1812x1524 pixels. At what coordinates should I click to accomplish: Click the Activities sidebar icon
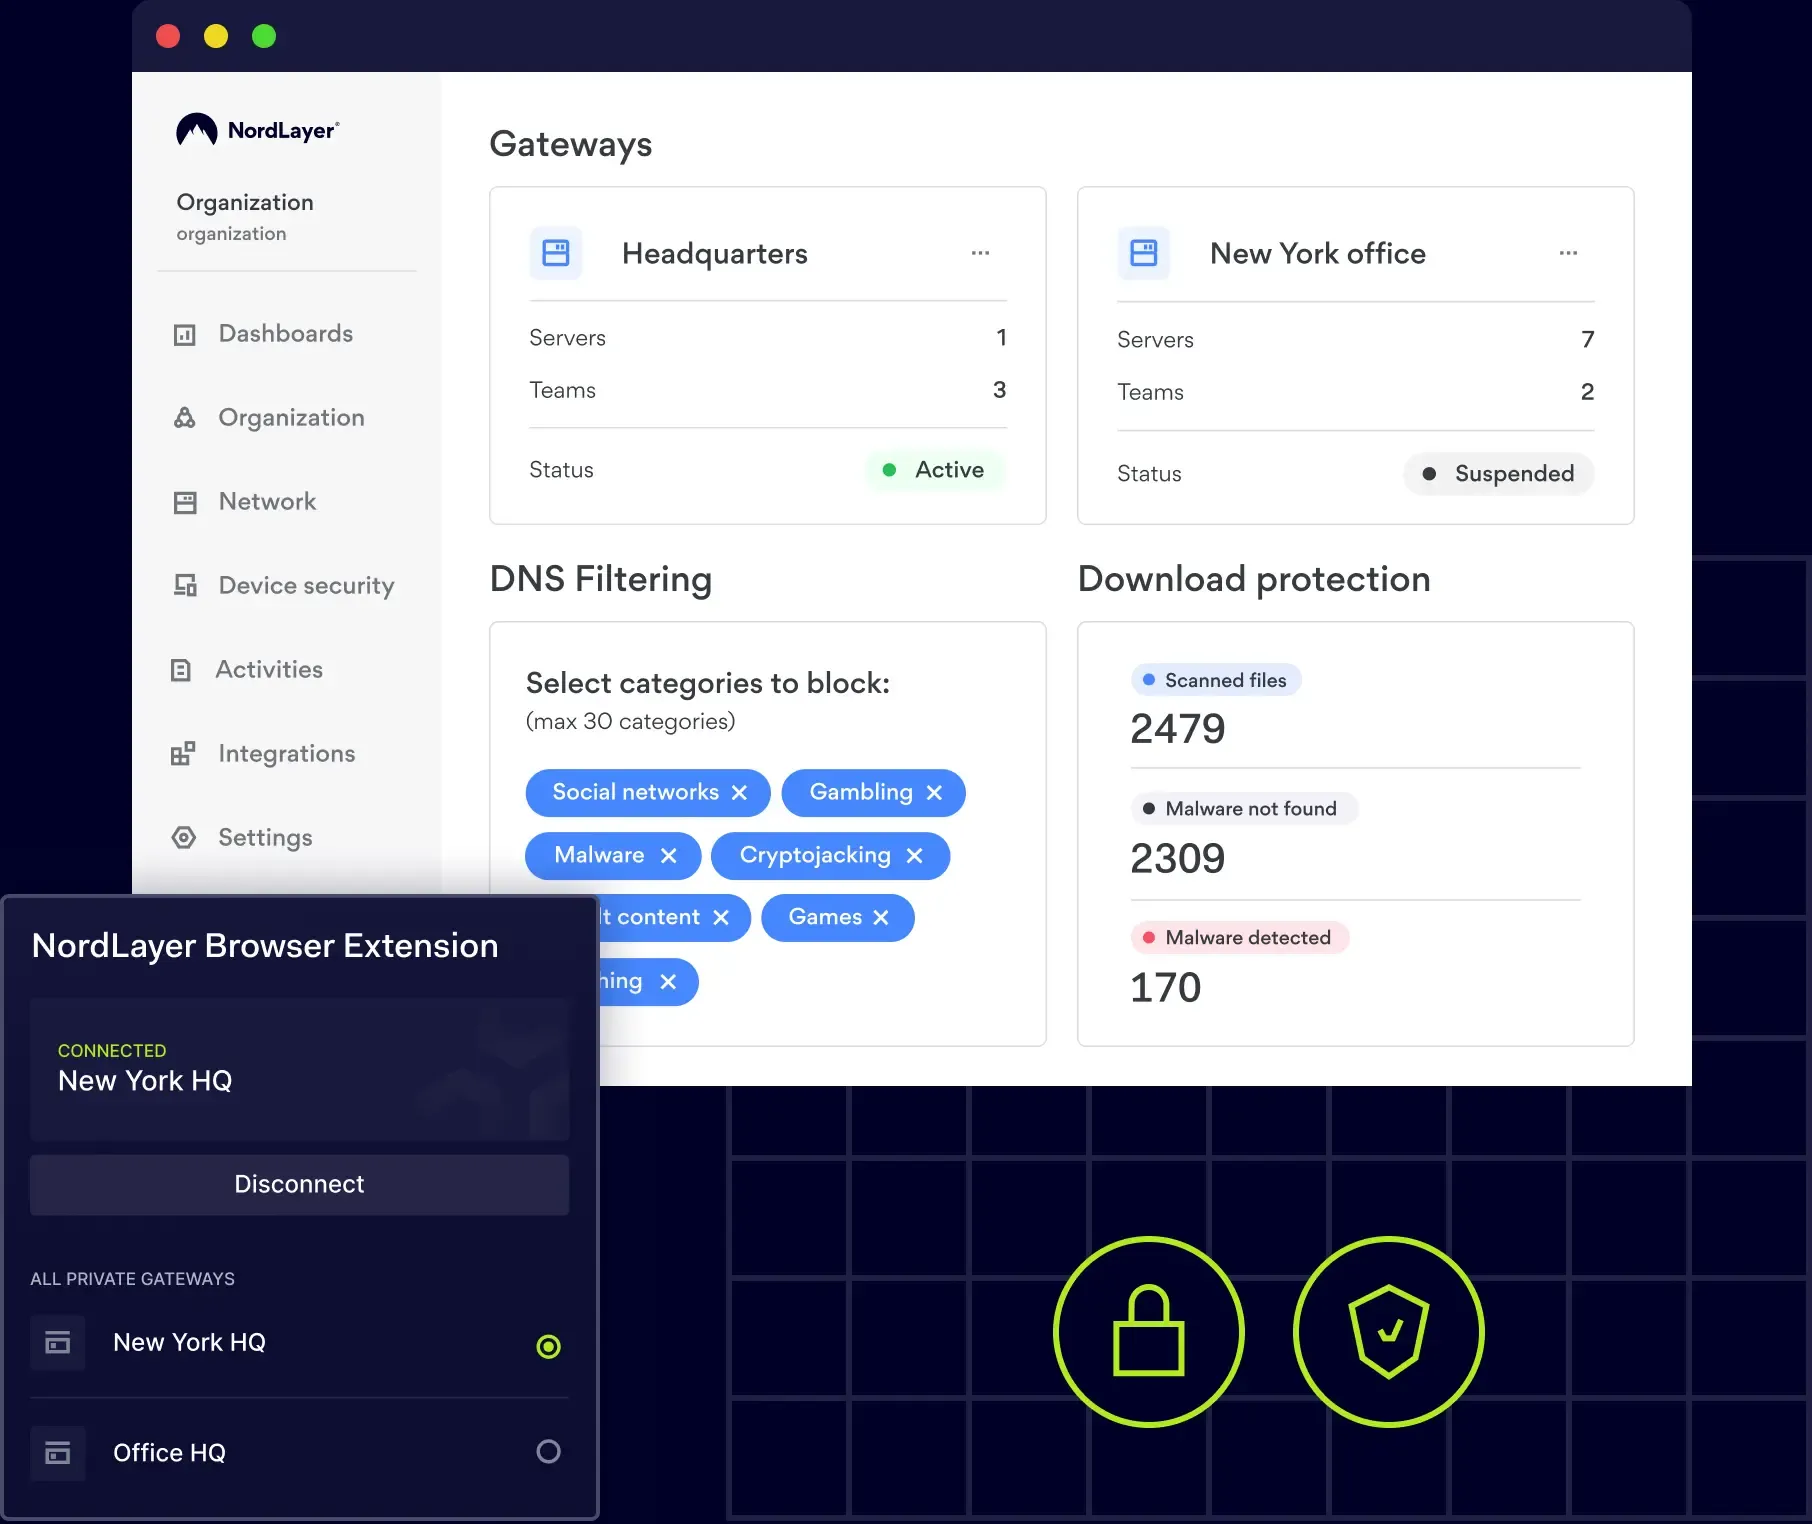coord(181,670)
